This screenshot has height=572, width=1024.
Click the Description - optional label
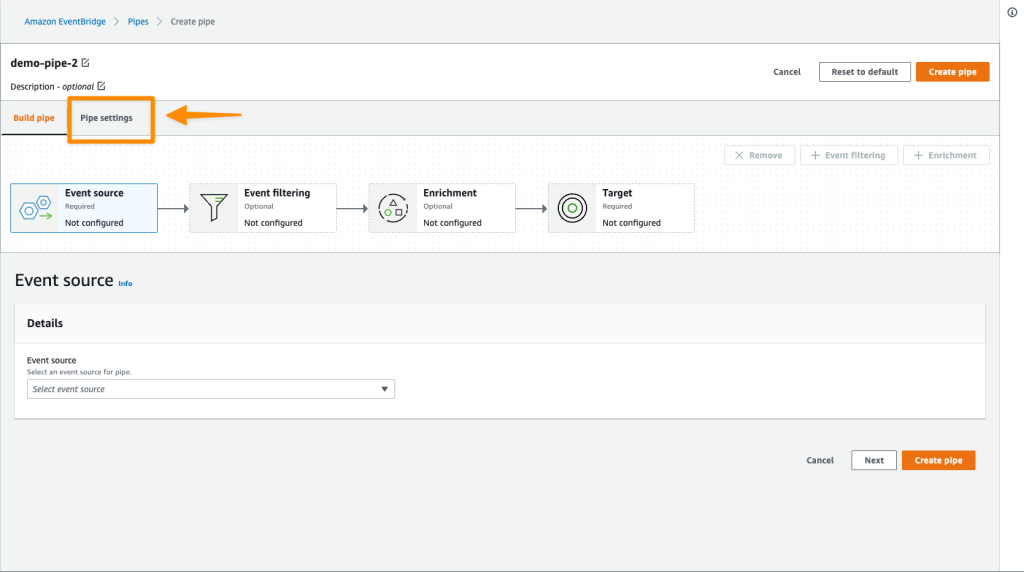tap(52, 86)
